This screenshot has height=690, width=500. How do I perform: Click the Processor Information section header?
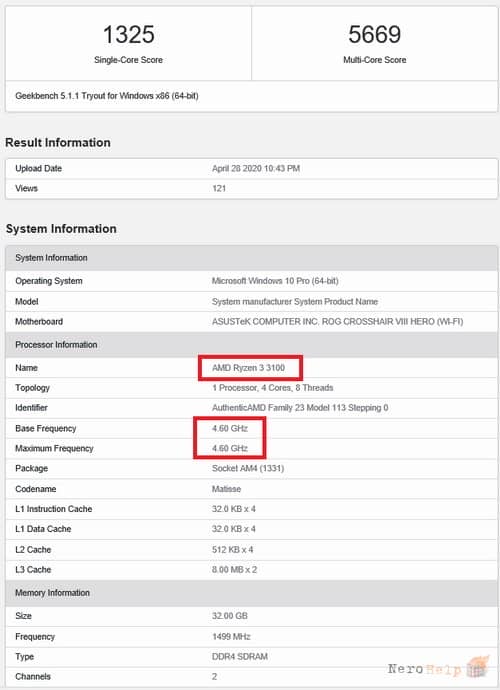[x=251, y=345]
